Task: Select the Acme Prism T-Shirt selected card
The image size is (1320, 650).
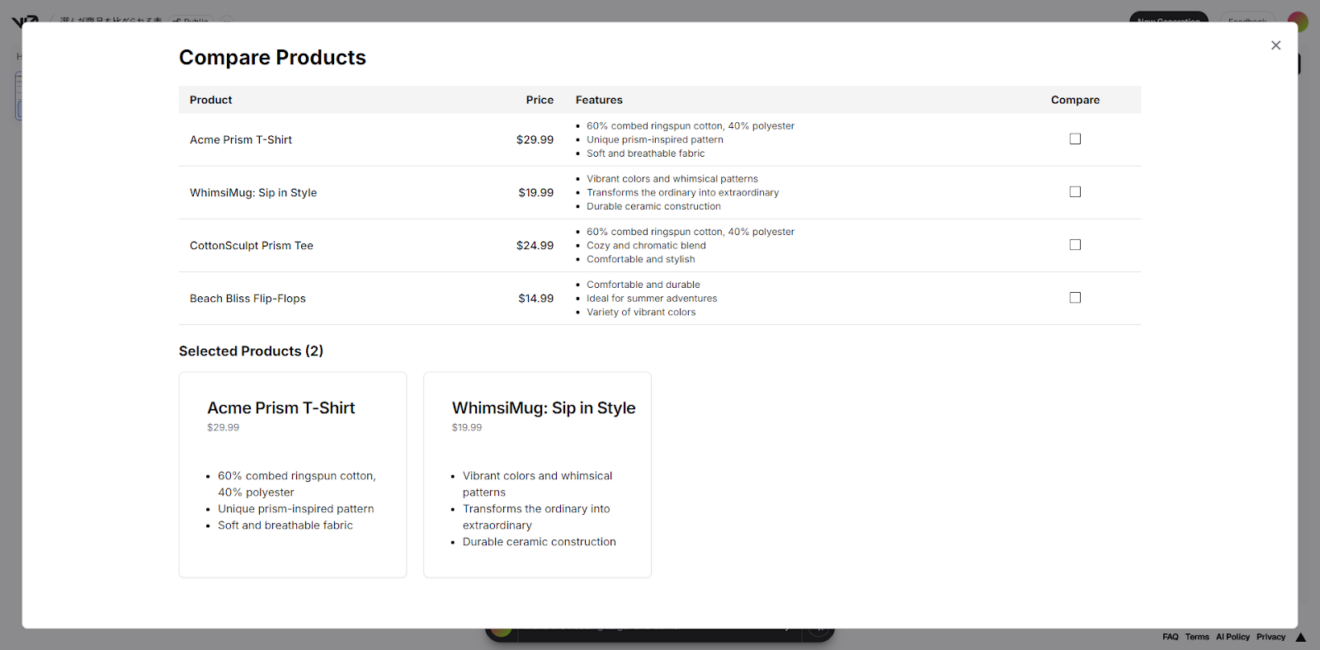Action: (x=292, y=474)
